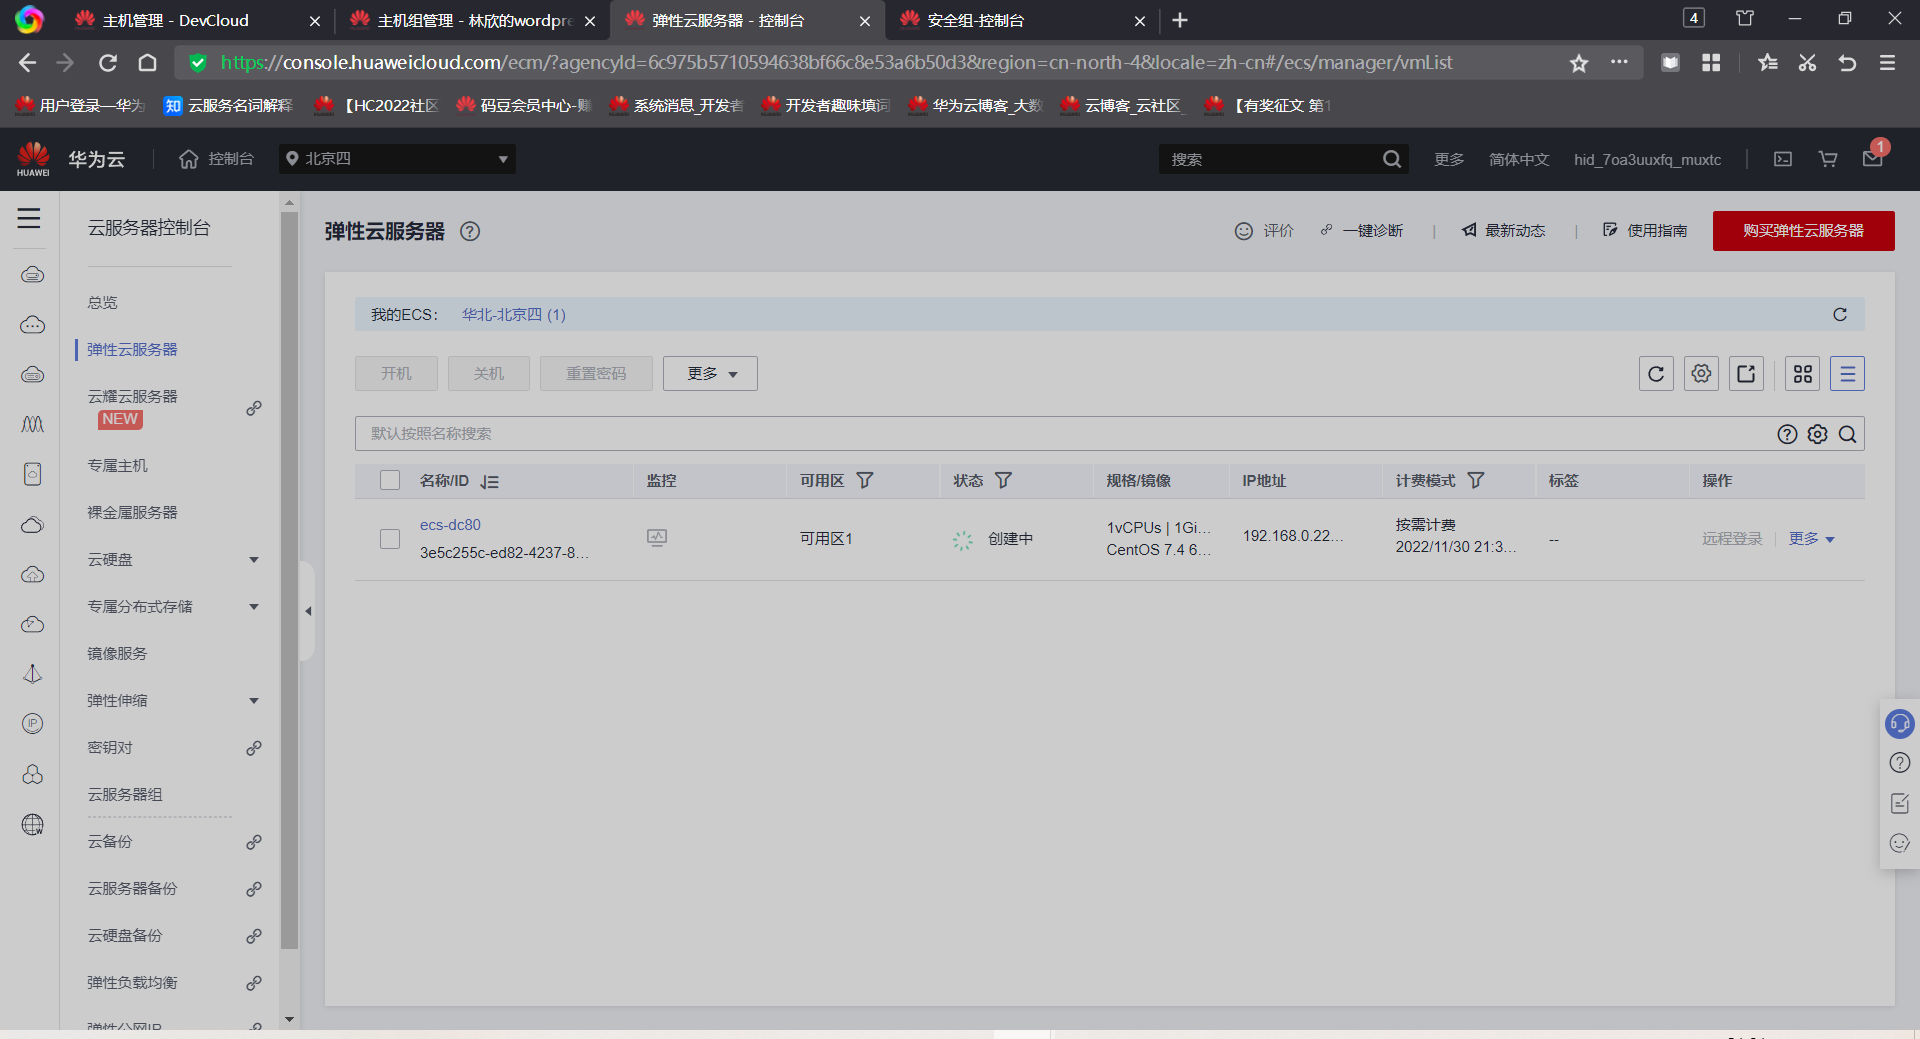Click the 关机 button
The width and height of the screenshot is (1920, 1039).
pyautogui.click(x=488, y=374)
